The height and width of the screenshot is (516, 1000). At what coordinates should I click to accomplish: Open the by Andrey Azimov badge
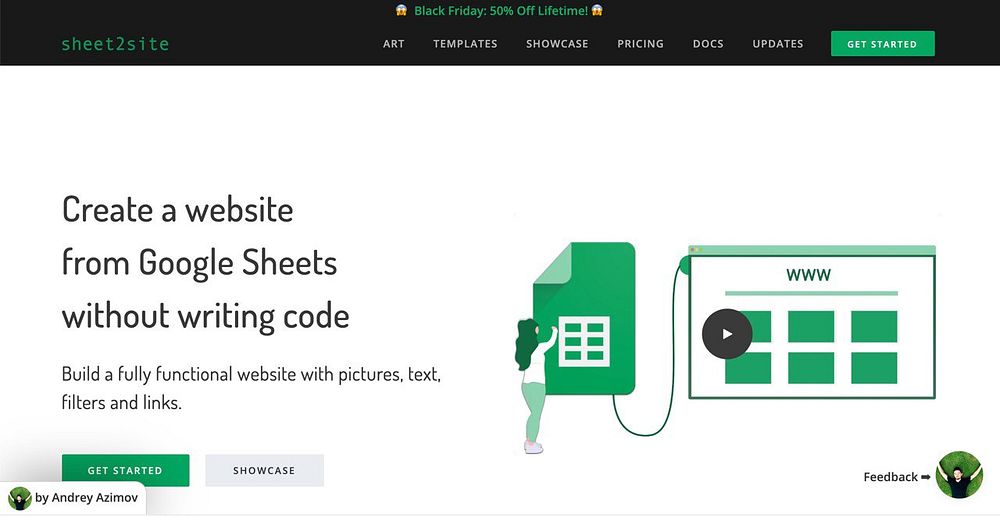pyautogui.click(x=73, y=498)
